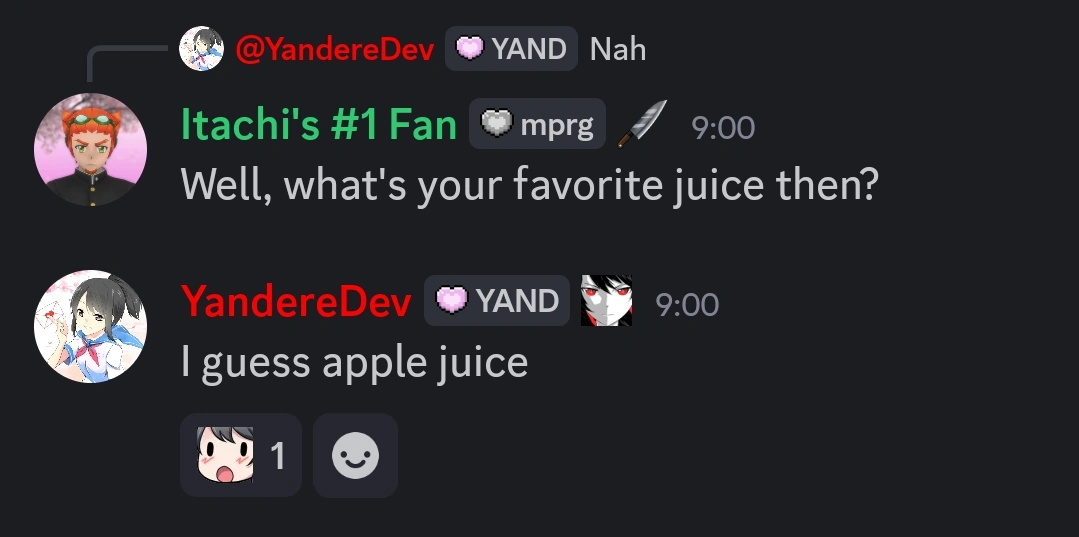Open YandereDev's large profile avatar
The width and height of the screenshot is (1079, 537).
90,326
